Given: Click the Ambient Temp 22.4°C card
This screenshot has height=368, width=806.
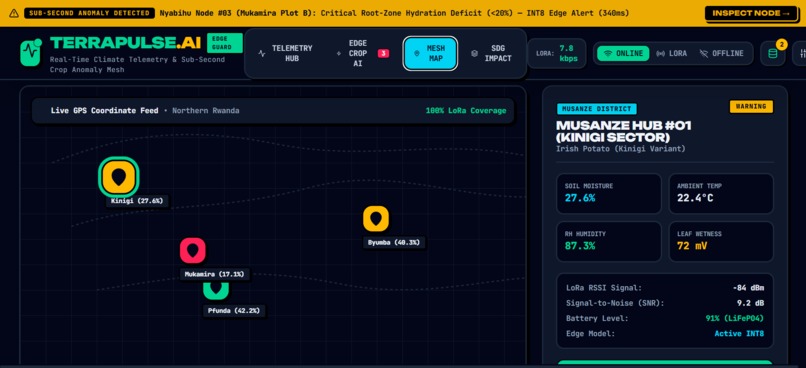Looking at the screenshot, I should [x=721, y=193].
